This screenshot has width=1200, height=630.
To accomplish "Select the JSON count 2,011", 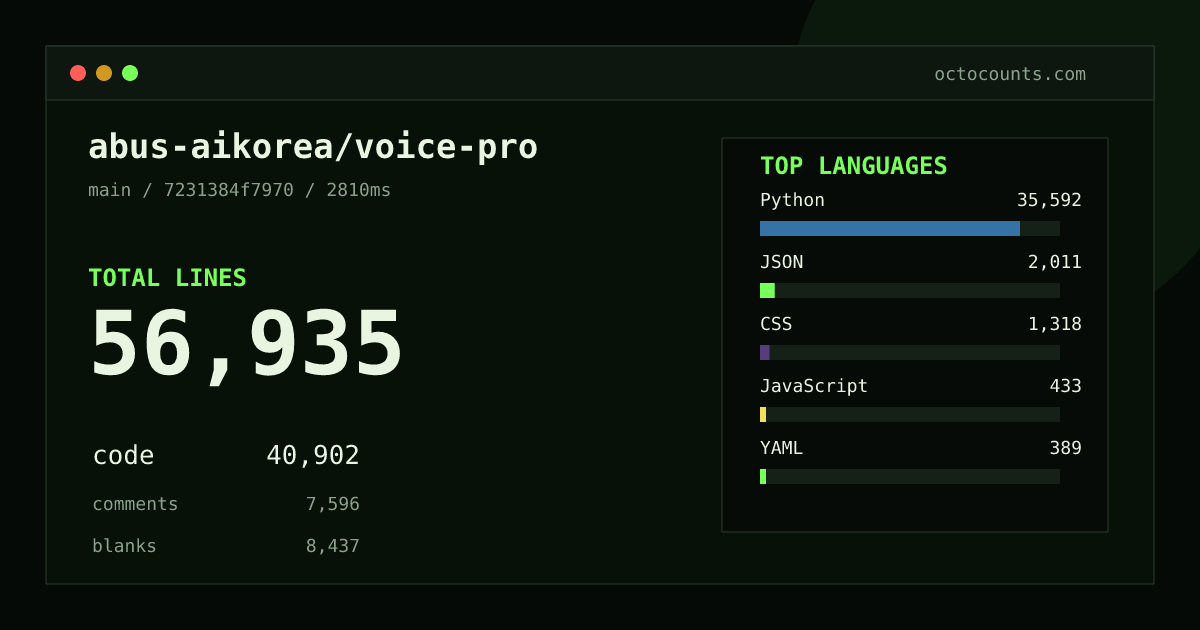I will click(x=1055, y=262).
